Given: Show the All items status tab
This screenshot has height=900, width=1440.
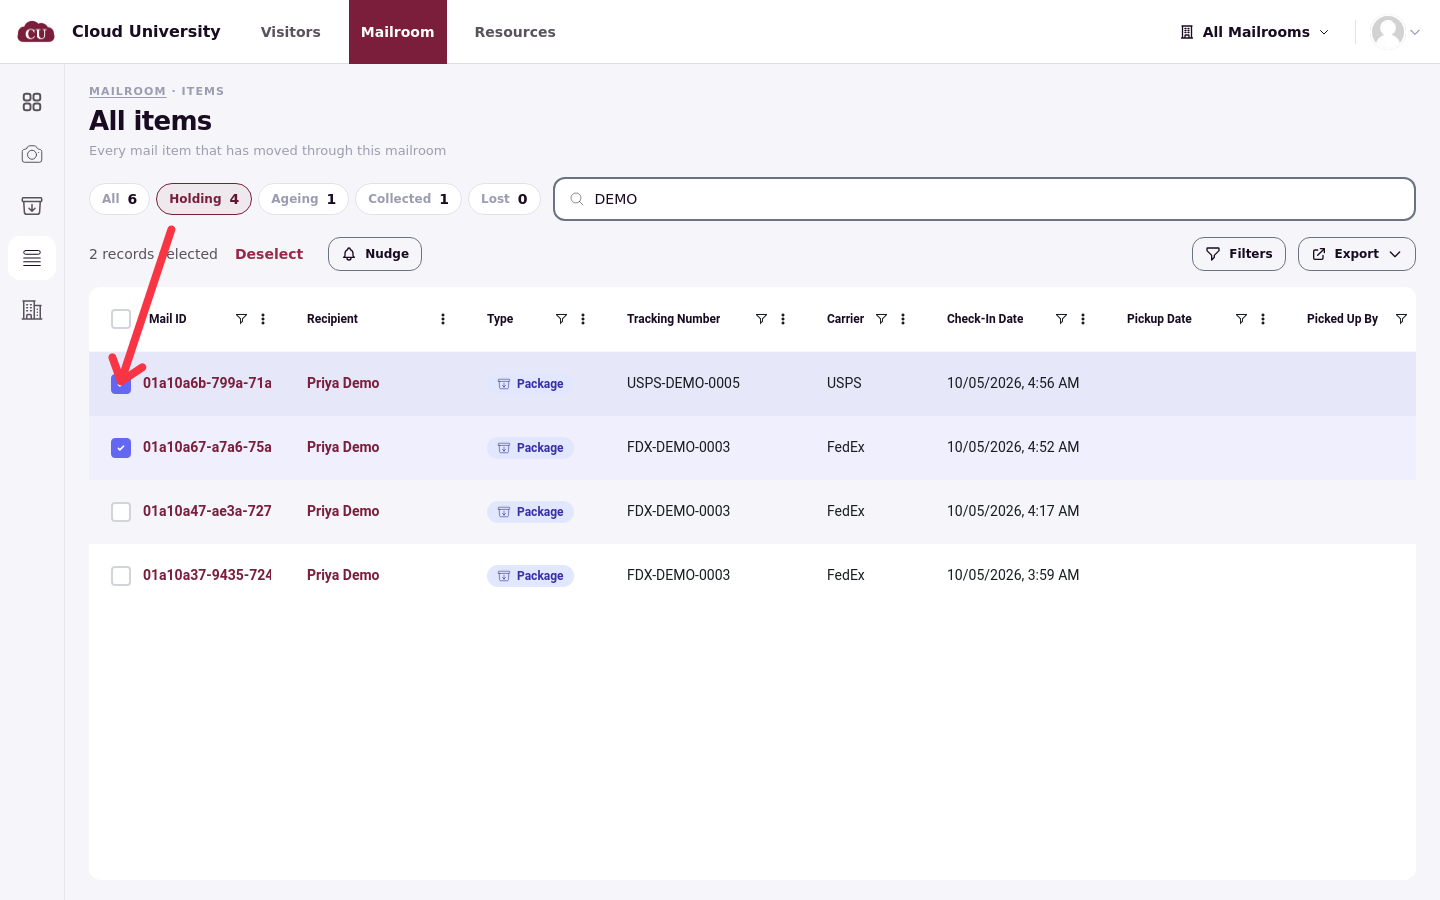Looking at the screenshot, I should (x=119, y=199).
